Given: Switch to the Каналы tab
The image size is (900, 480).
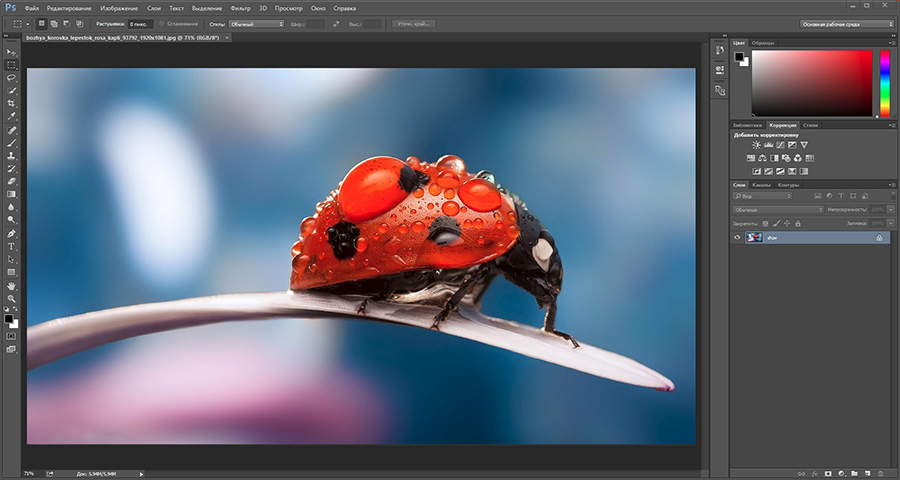Looking at the screenshot, I should tap(761, 185).
